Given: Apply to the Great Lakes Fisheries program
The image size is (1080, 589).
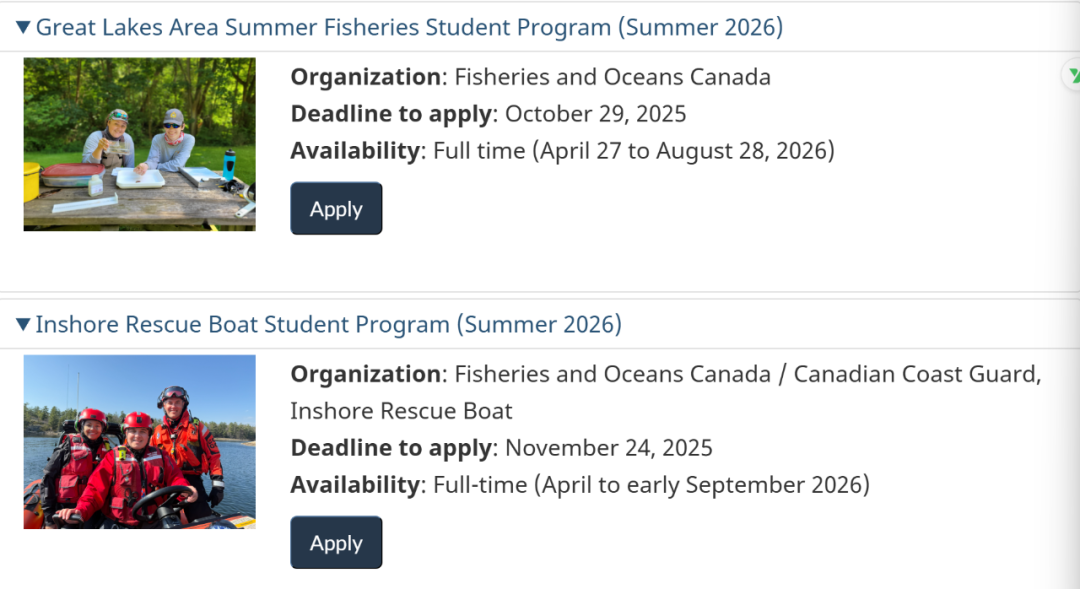Looking at the screenshot, I should click(x=336, y=209).
